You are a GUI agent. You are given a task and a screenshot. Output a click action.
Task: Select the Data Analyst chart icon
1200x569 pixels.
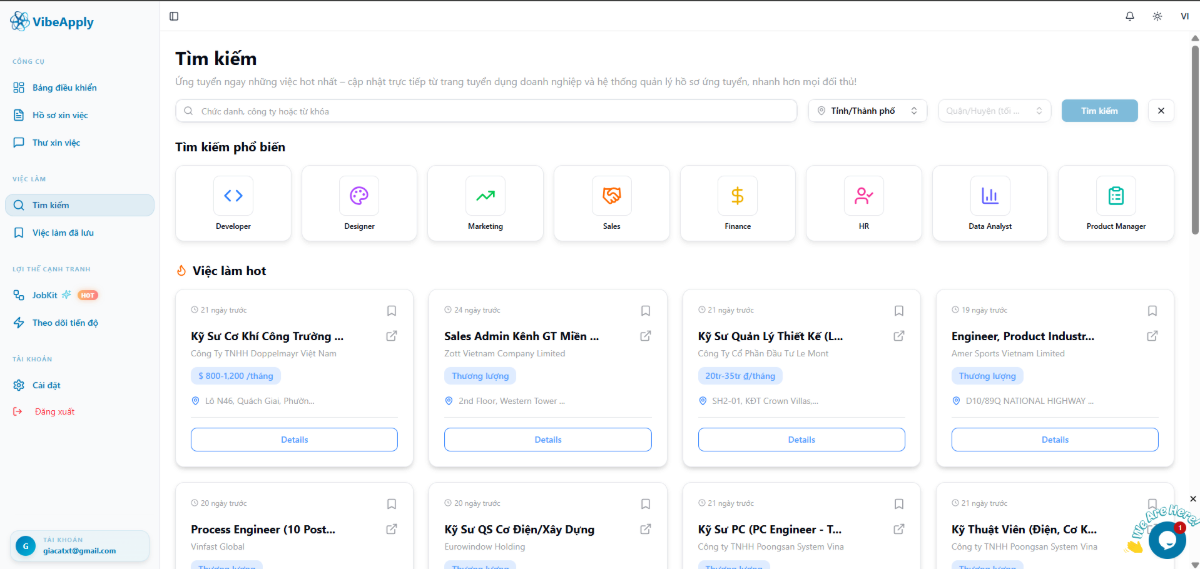click(990, 196)
